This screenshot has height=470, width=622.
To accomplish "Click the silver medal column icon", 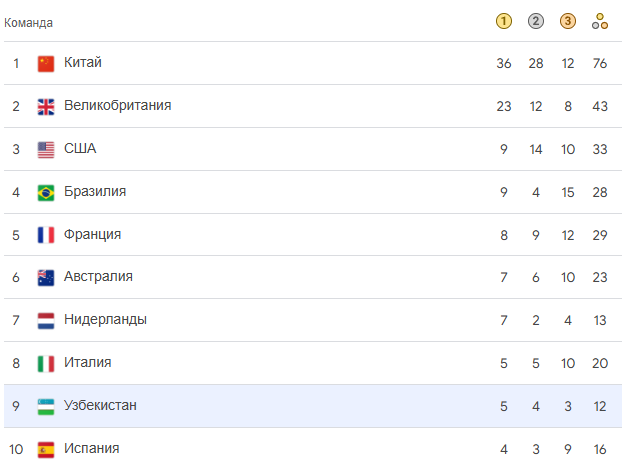I will (536, 21).
